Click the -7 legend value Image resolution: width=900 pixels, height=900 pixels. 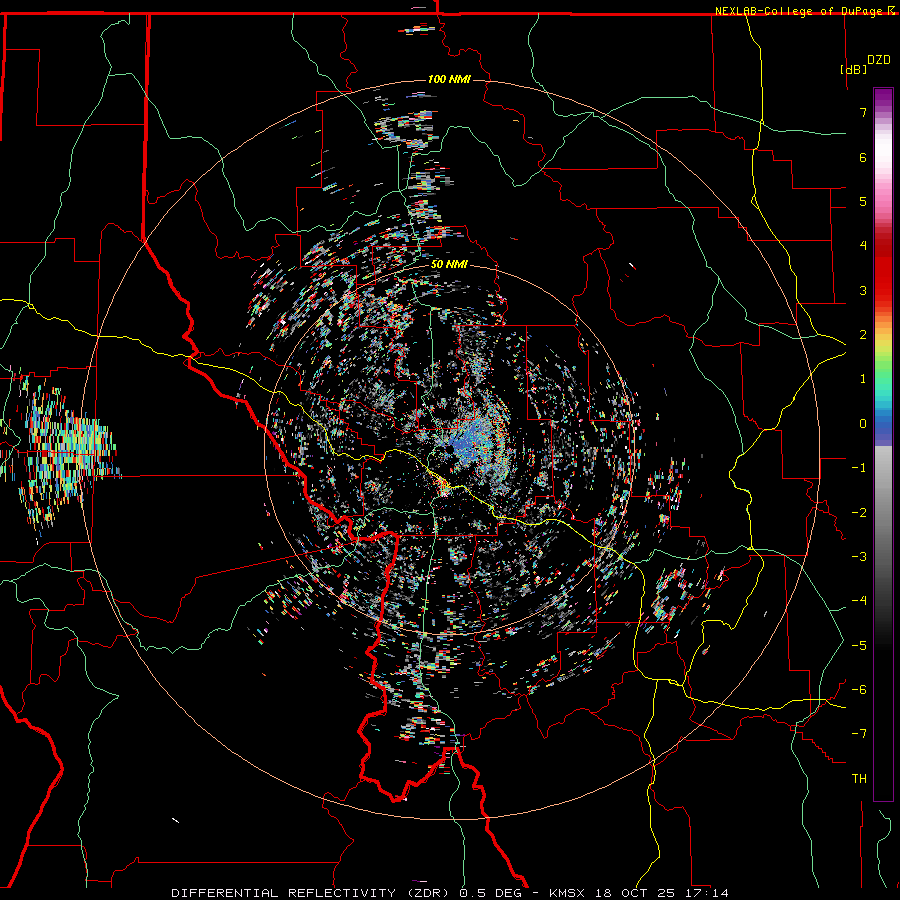coord(859,734)
